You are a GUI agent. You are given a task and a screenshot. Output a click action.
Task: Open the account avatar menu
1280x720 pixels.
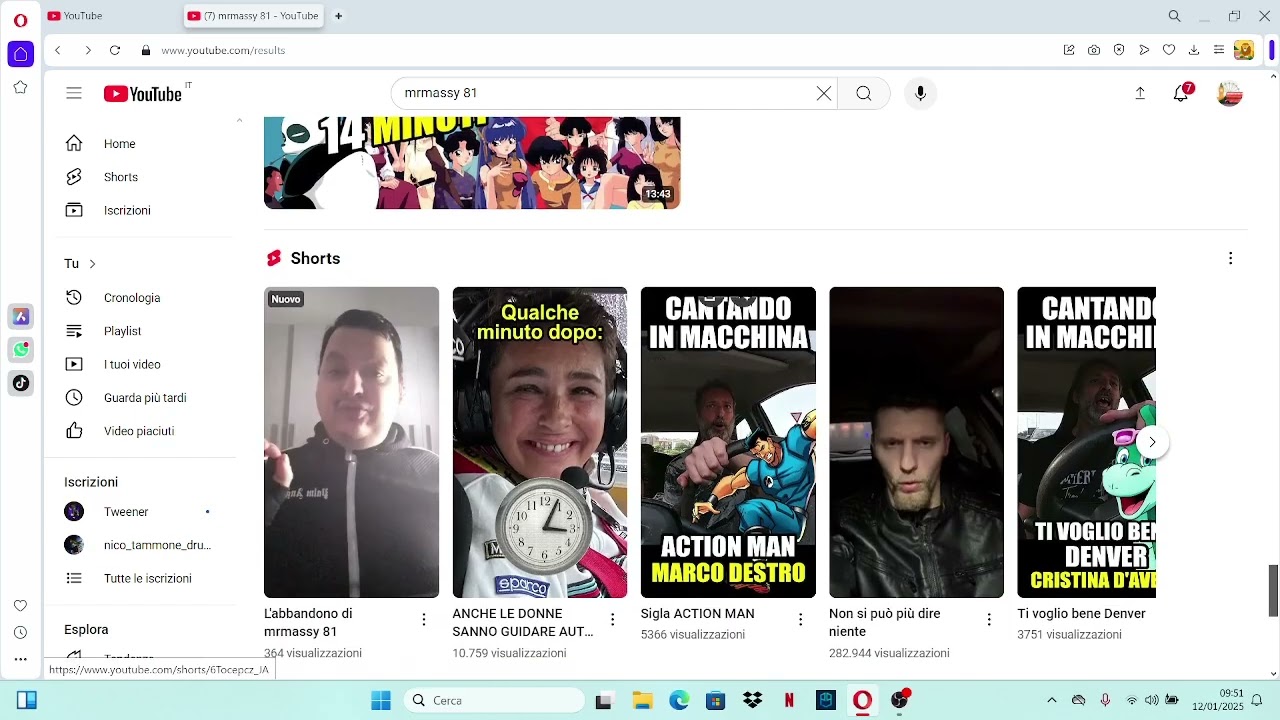tap(1230, 93)
